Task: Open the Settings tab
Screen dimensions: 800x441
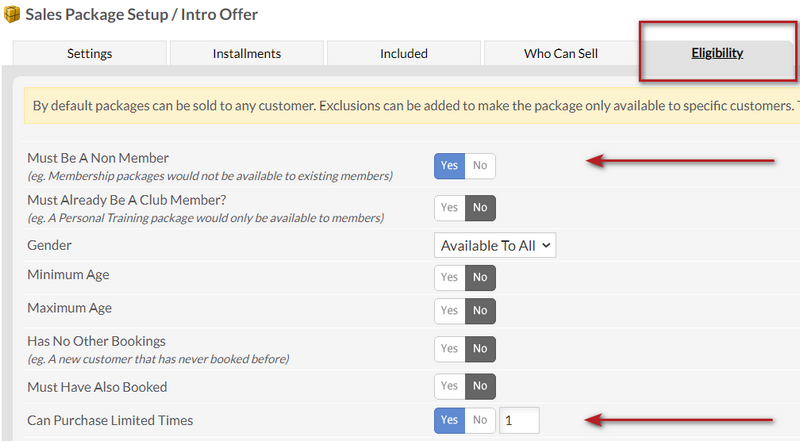Action: (90, 53)
